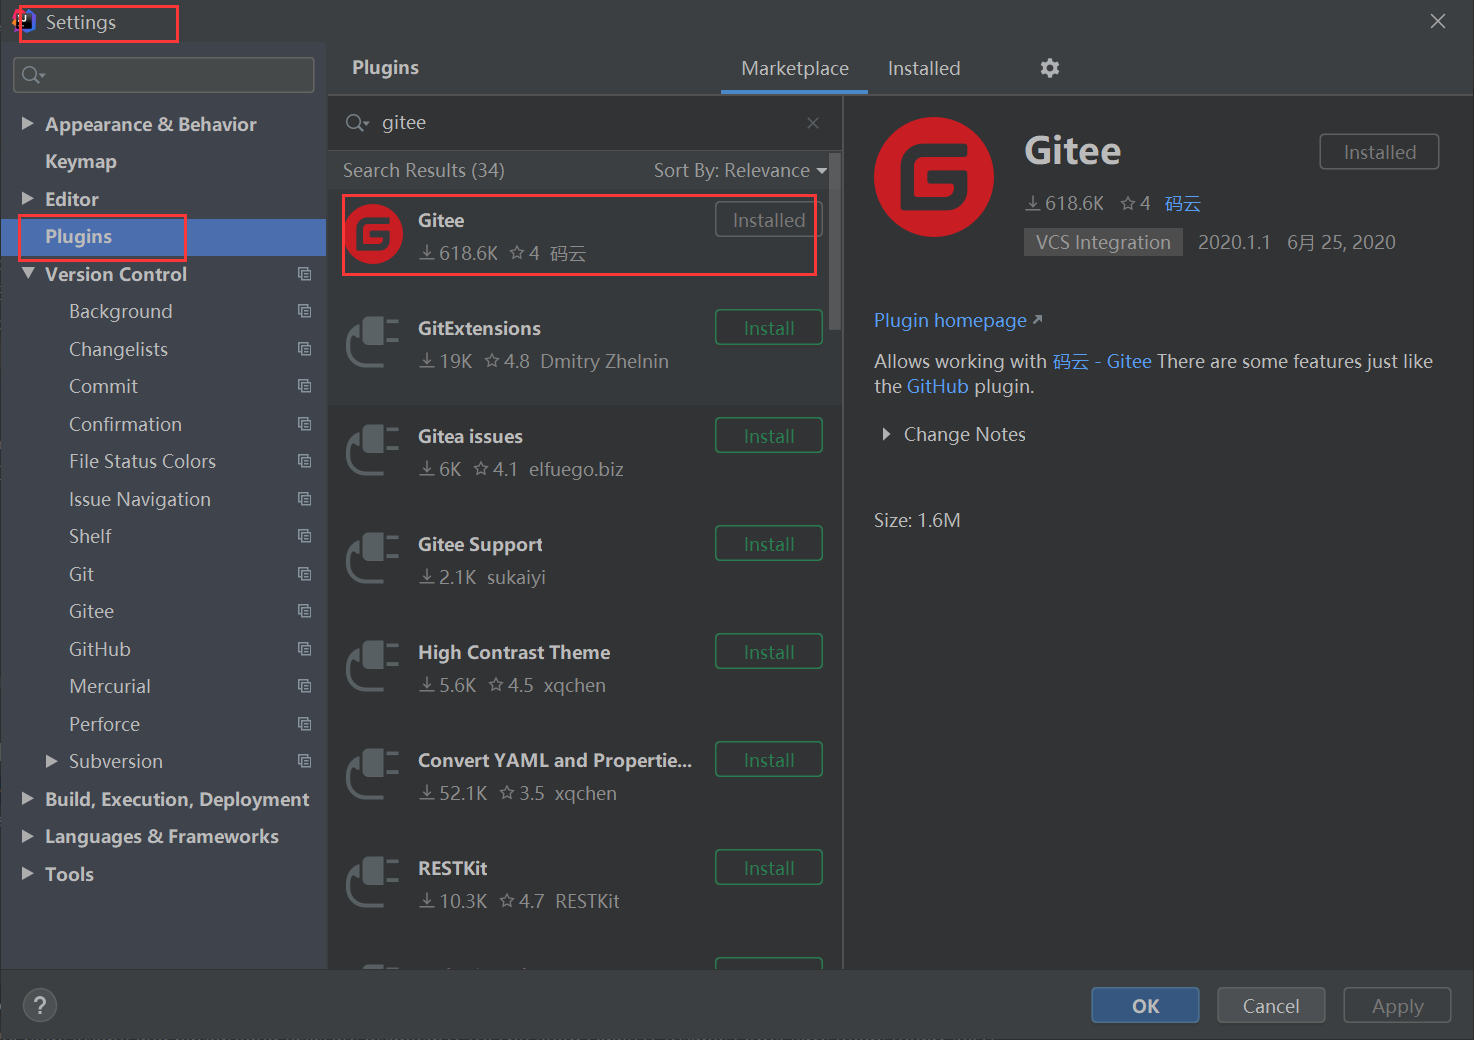Open Sort By Relevance dropdown
Image resolution: width=1474 pixels, height=1040 pixels.
[740, 171]
